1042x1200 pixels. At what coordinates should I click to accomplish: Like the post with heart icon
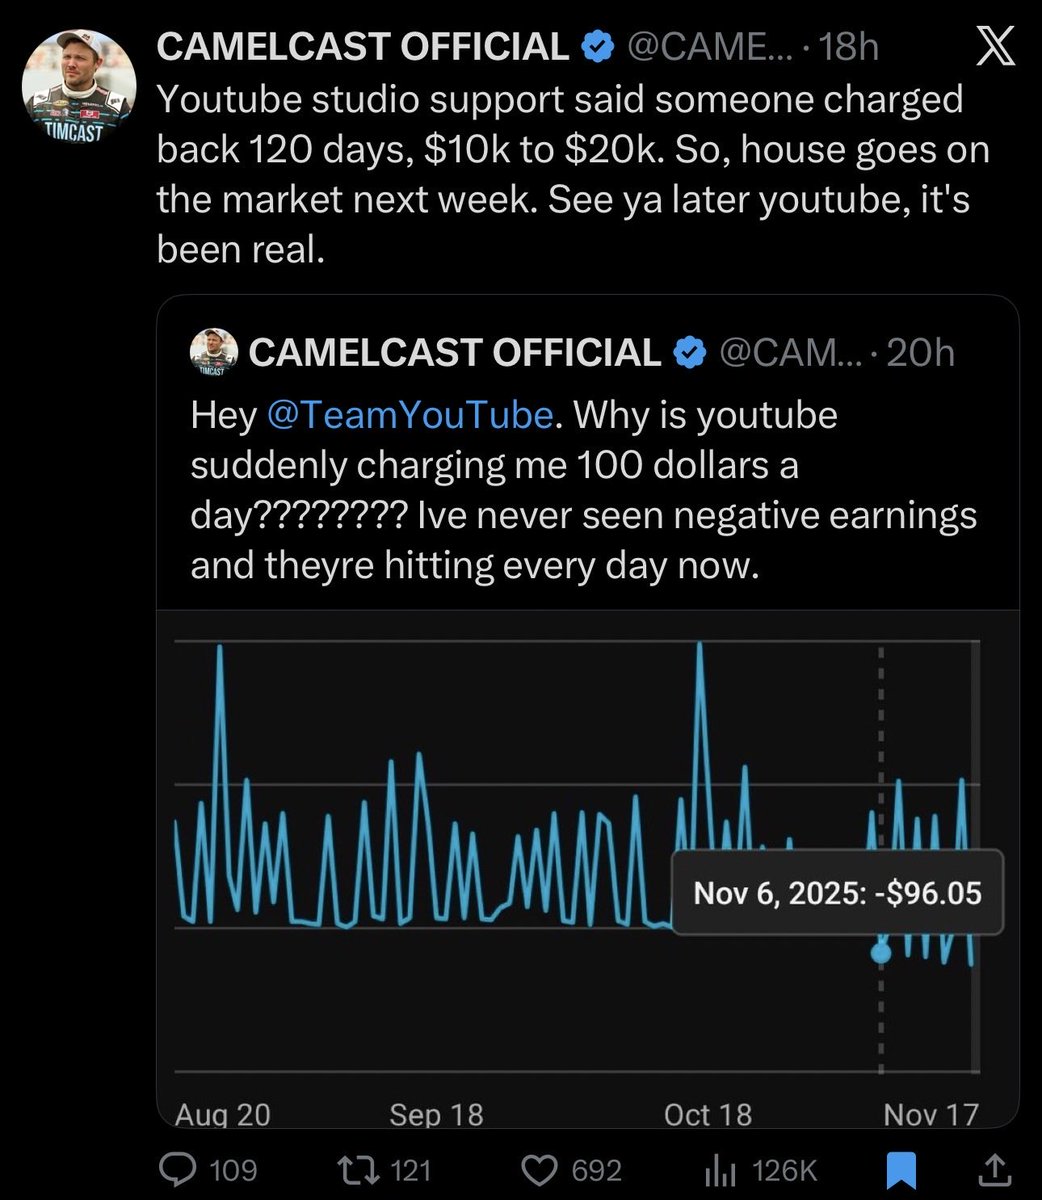(x=540, y=1169)
